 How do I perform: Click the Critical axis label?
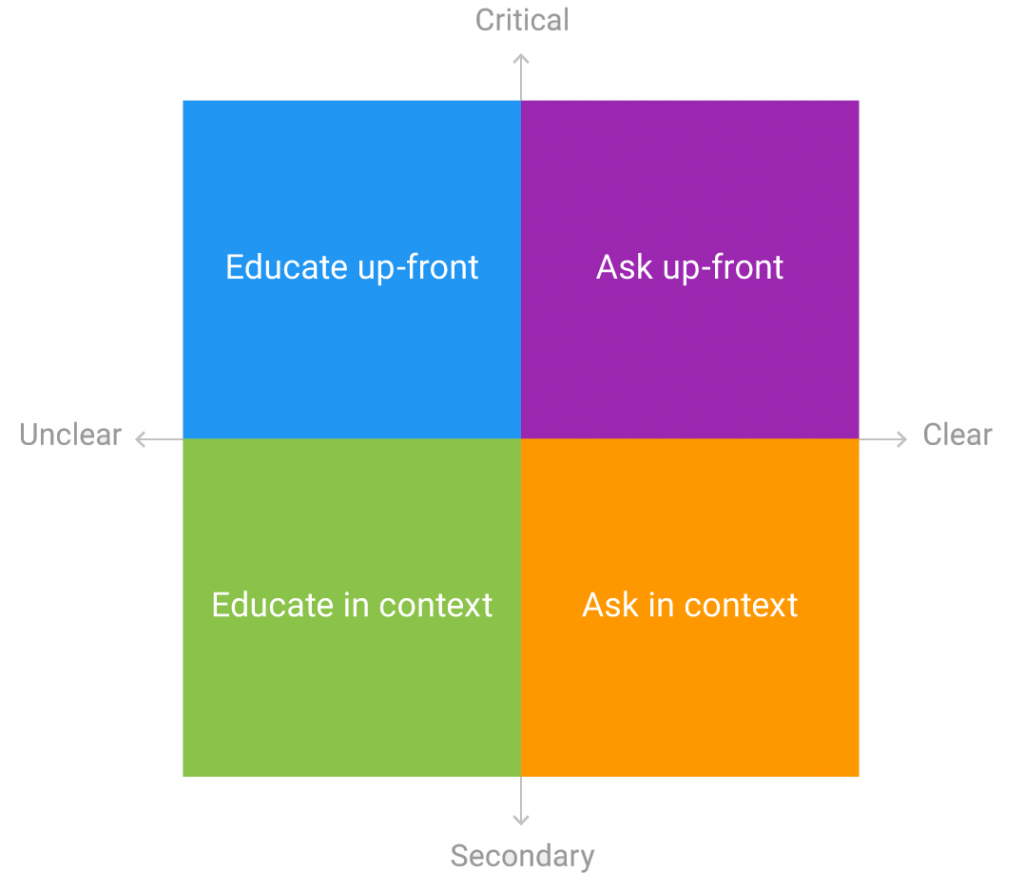[x=522, y=20]
